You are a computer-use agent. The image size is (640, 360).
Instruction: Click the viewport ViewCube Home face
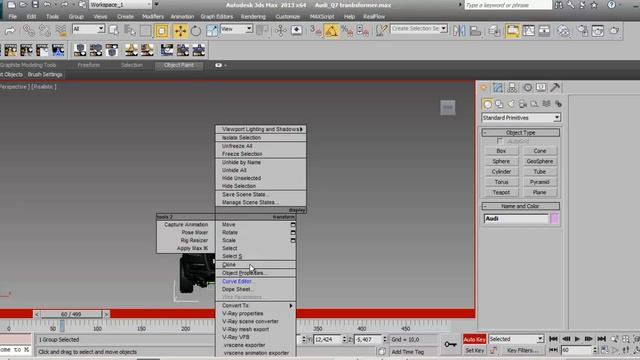tap(448, 107)
